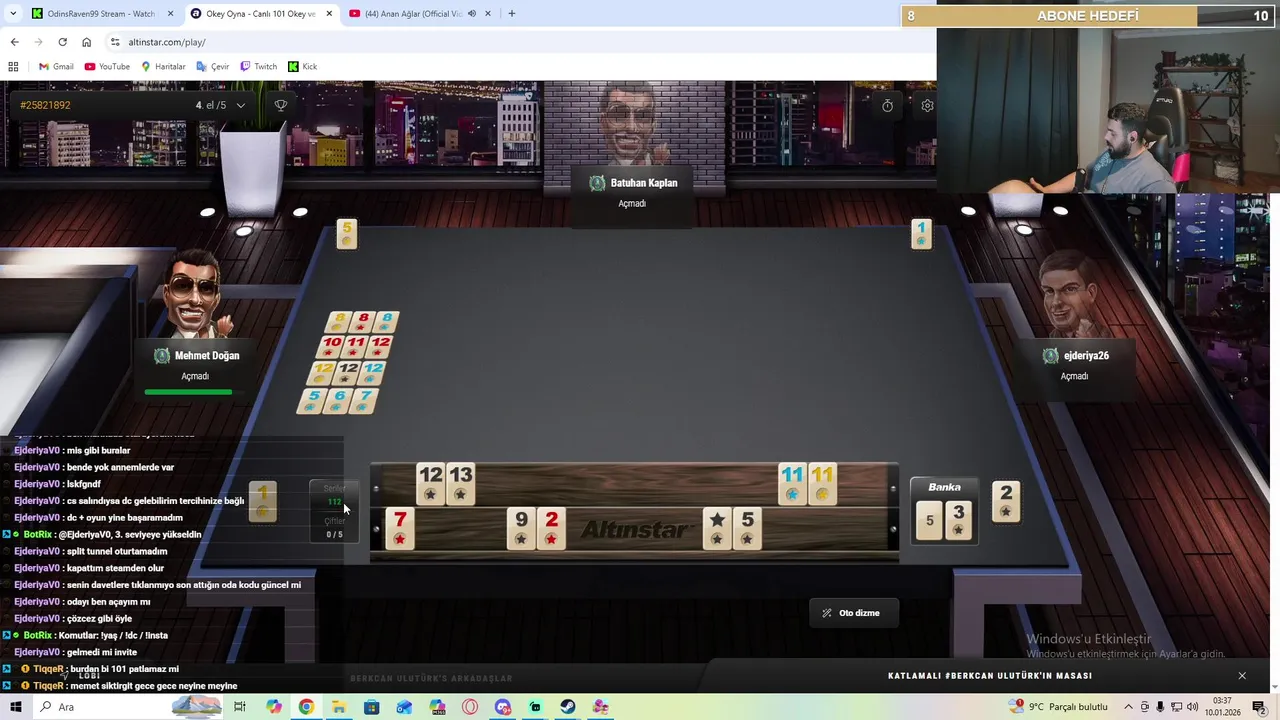Select the black 9 tile on the rack
The image size is (1280, 720).
point(521,529)
